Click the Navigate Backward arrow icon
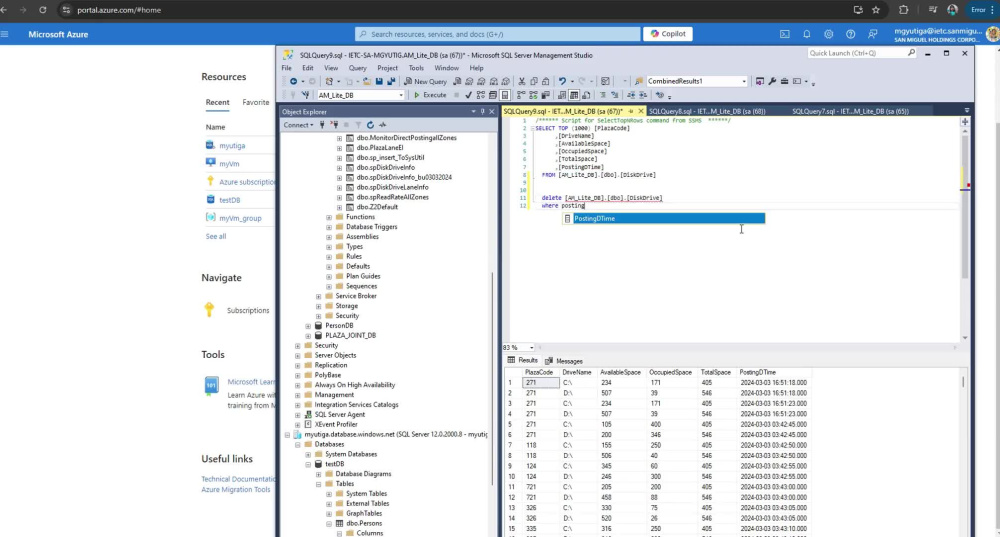The height and width of the screenshot is (537, 1000). click(293, 82)
